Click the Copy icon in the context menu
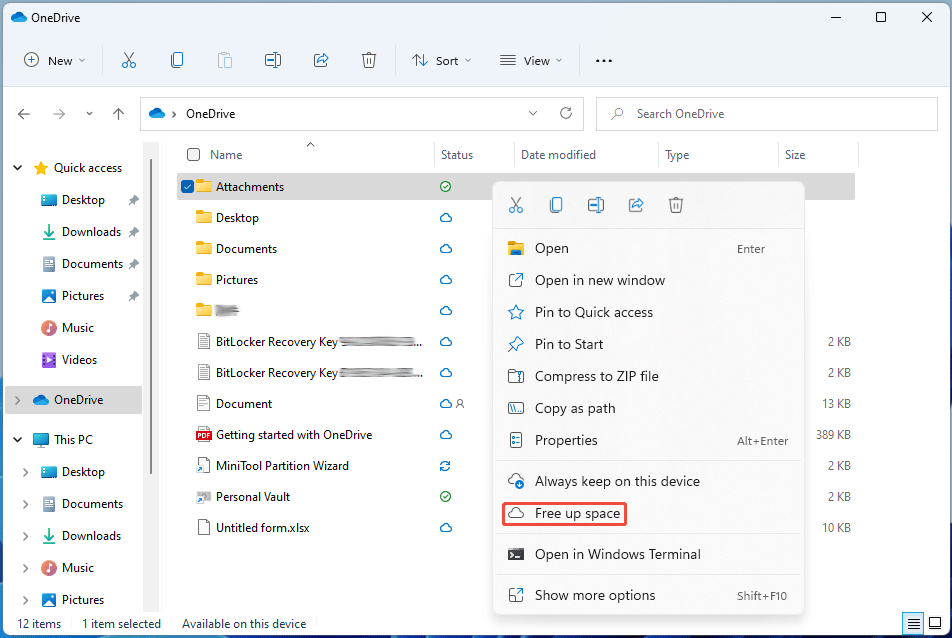 point(556,205)
